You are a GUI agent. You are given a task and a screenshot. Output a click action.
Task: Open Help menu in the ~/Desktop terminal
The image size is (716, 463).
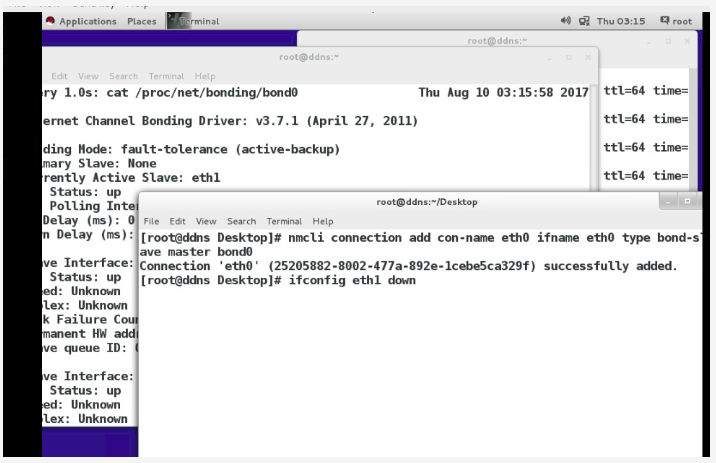click(x=323, y=221)
